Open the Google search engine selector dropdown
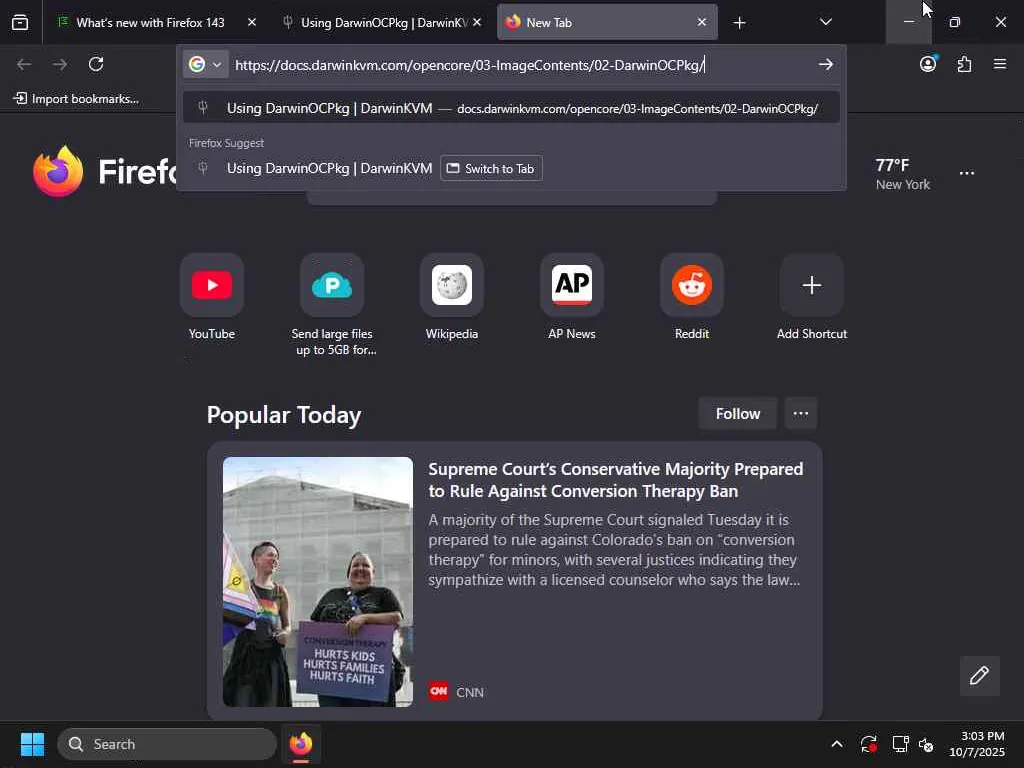 click(x=206, y=64)
